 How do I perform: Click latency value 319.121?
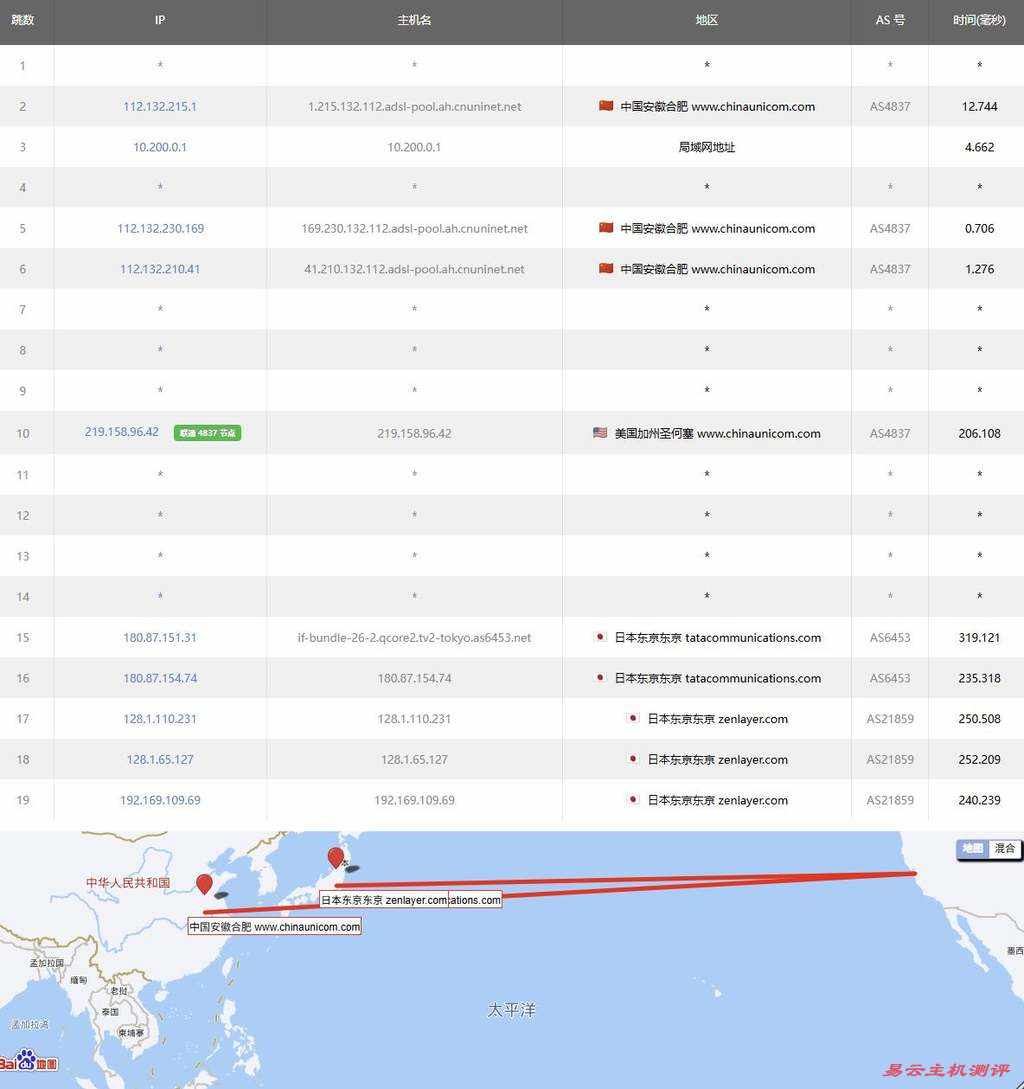(980, 638)
